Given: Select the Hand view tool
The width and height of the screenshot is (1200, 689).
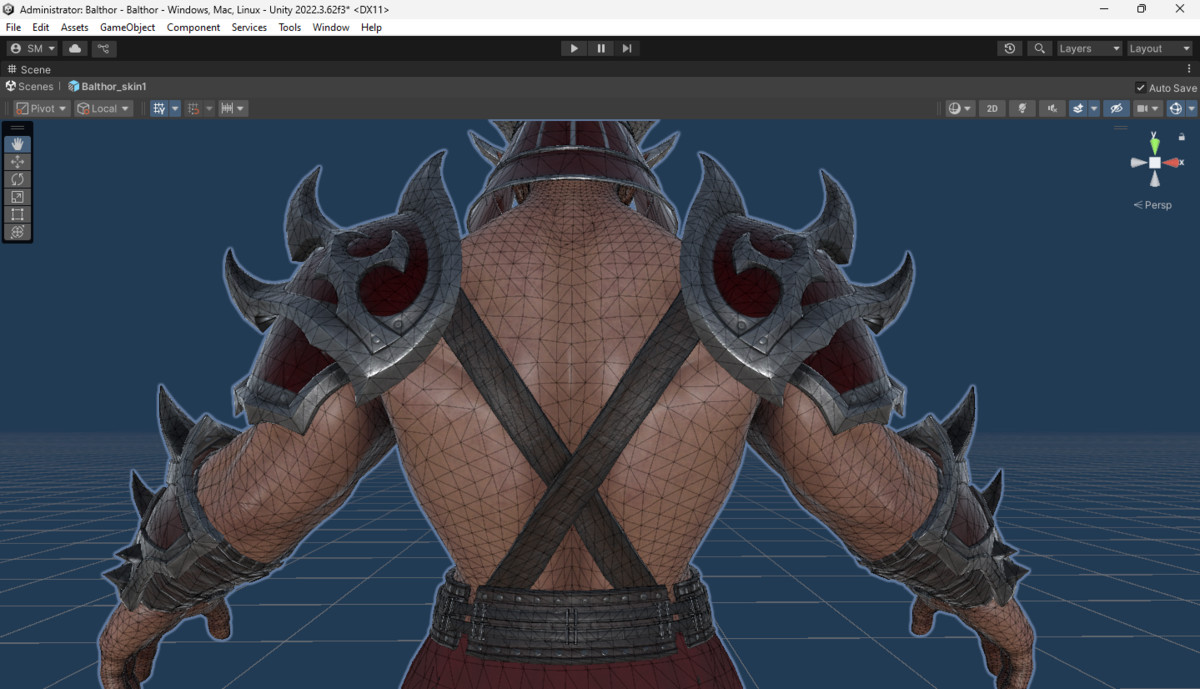Looking at the screenshot, I should [x=17, y=144].
